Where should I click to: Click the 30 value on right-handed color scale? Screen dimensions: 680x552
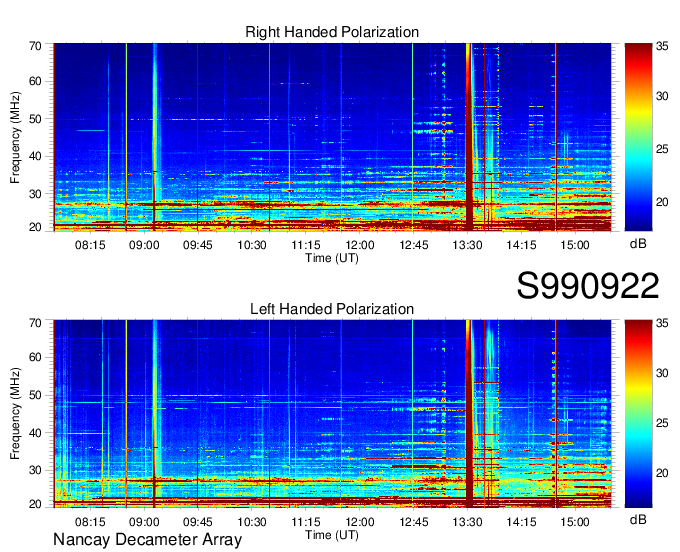[x=662, y=96]
